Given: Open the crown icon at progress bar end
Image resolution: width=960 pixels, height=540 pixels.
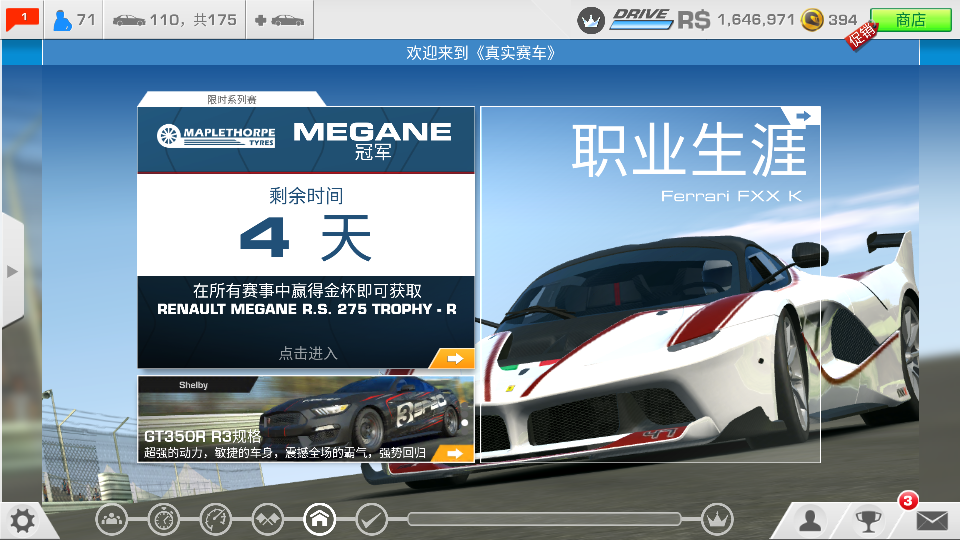Looking at the screenshot, I should (x=717, y=520).
